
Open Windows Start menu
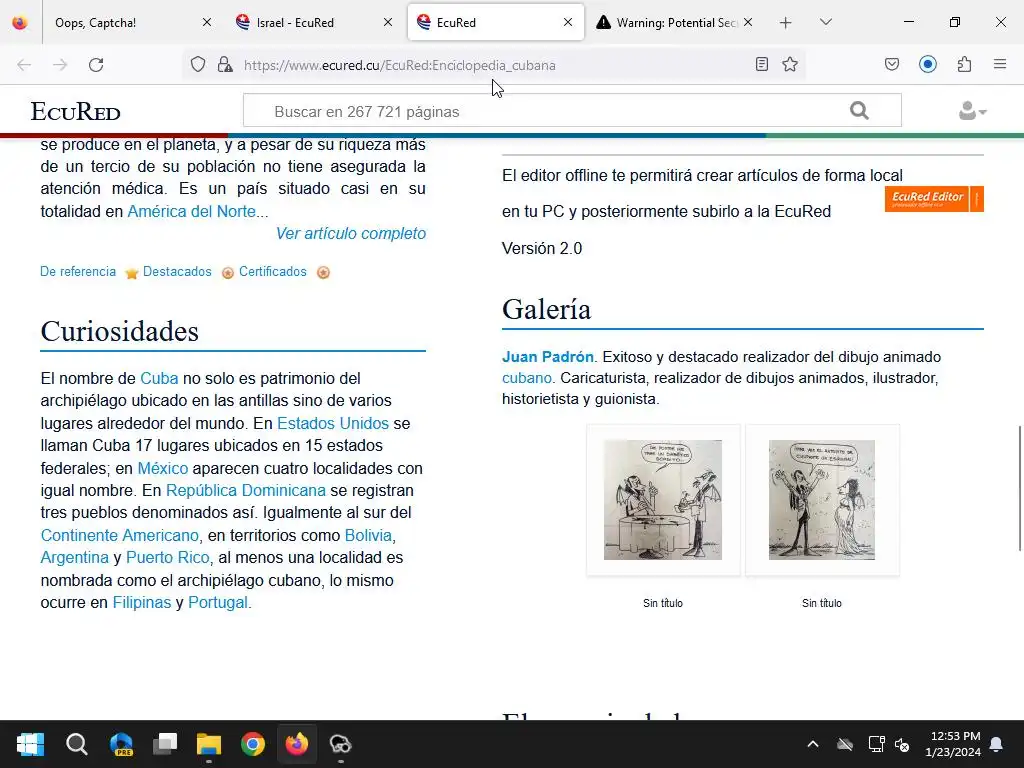[30, 744]
